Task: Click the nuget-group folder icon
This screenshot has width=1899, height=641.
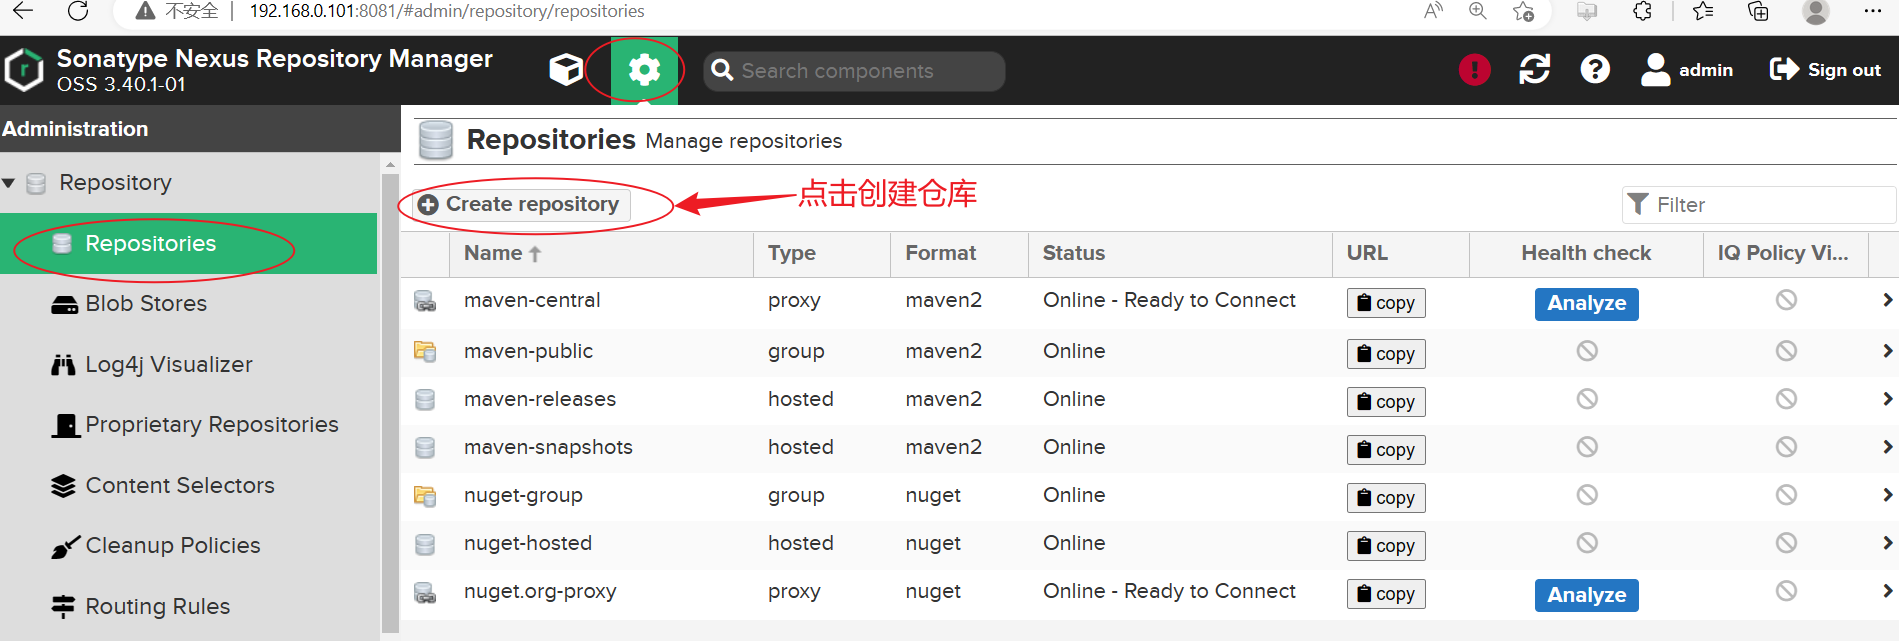Action: [x=425, y=496]
